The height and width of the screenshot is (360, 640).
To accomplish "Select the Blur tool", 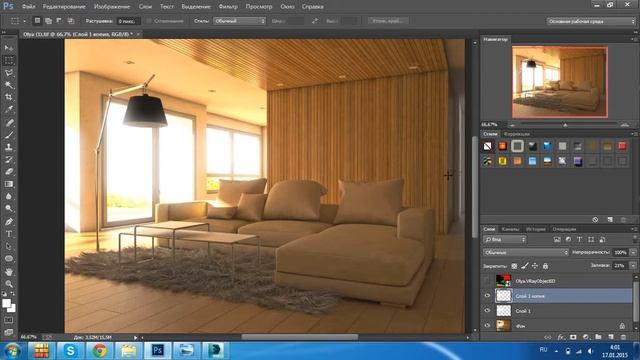I will (x=9, y=196).
